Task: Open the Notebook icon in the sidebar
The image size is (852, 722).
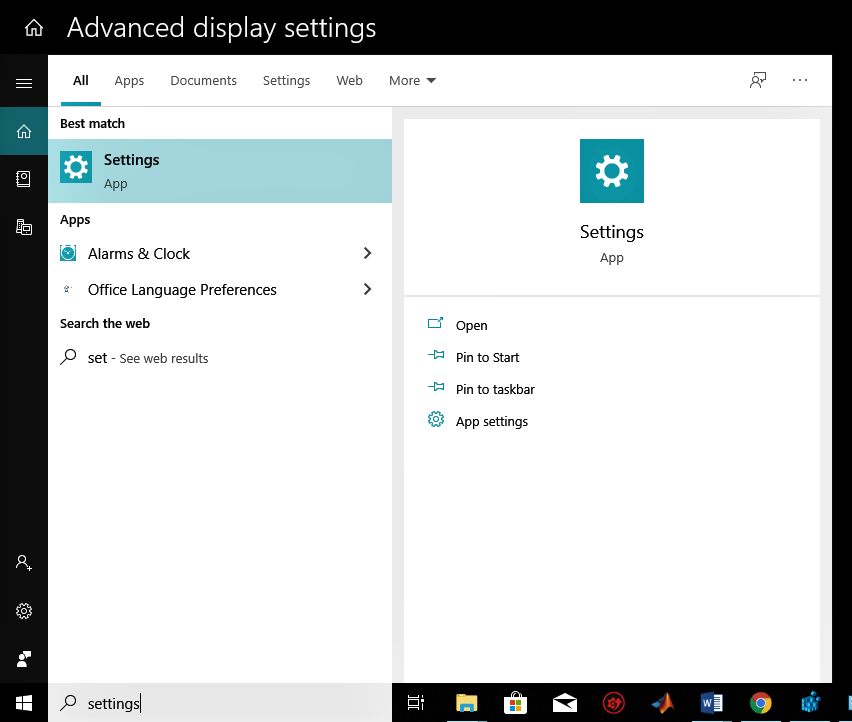Action: pyautogui.click(x=24, y=179)
